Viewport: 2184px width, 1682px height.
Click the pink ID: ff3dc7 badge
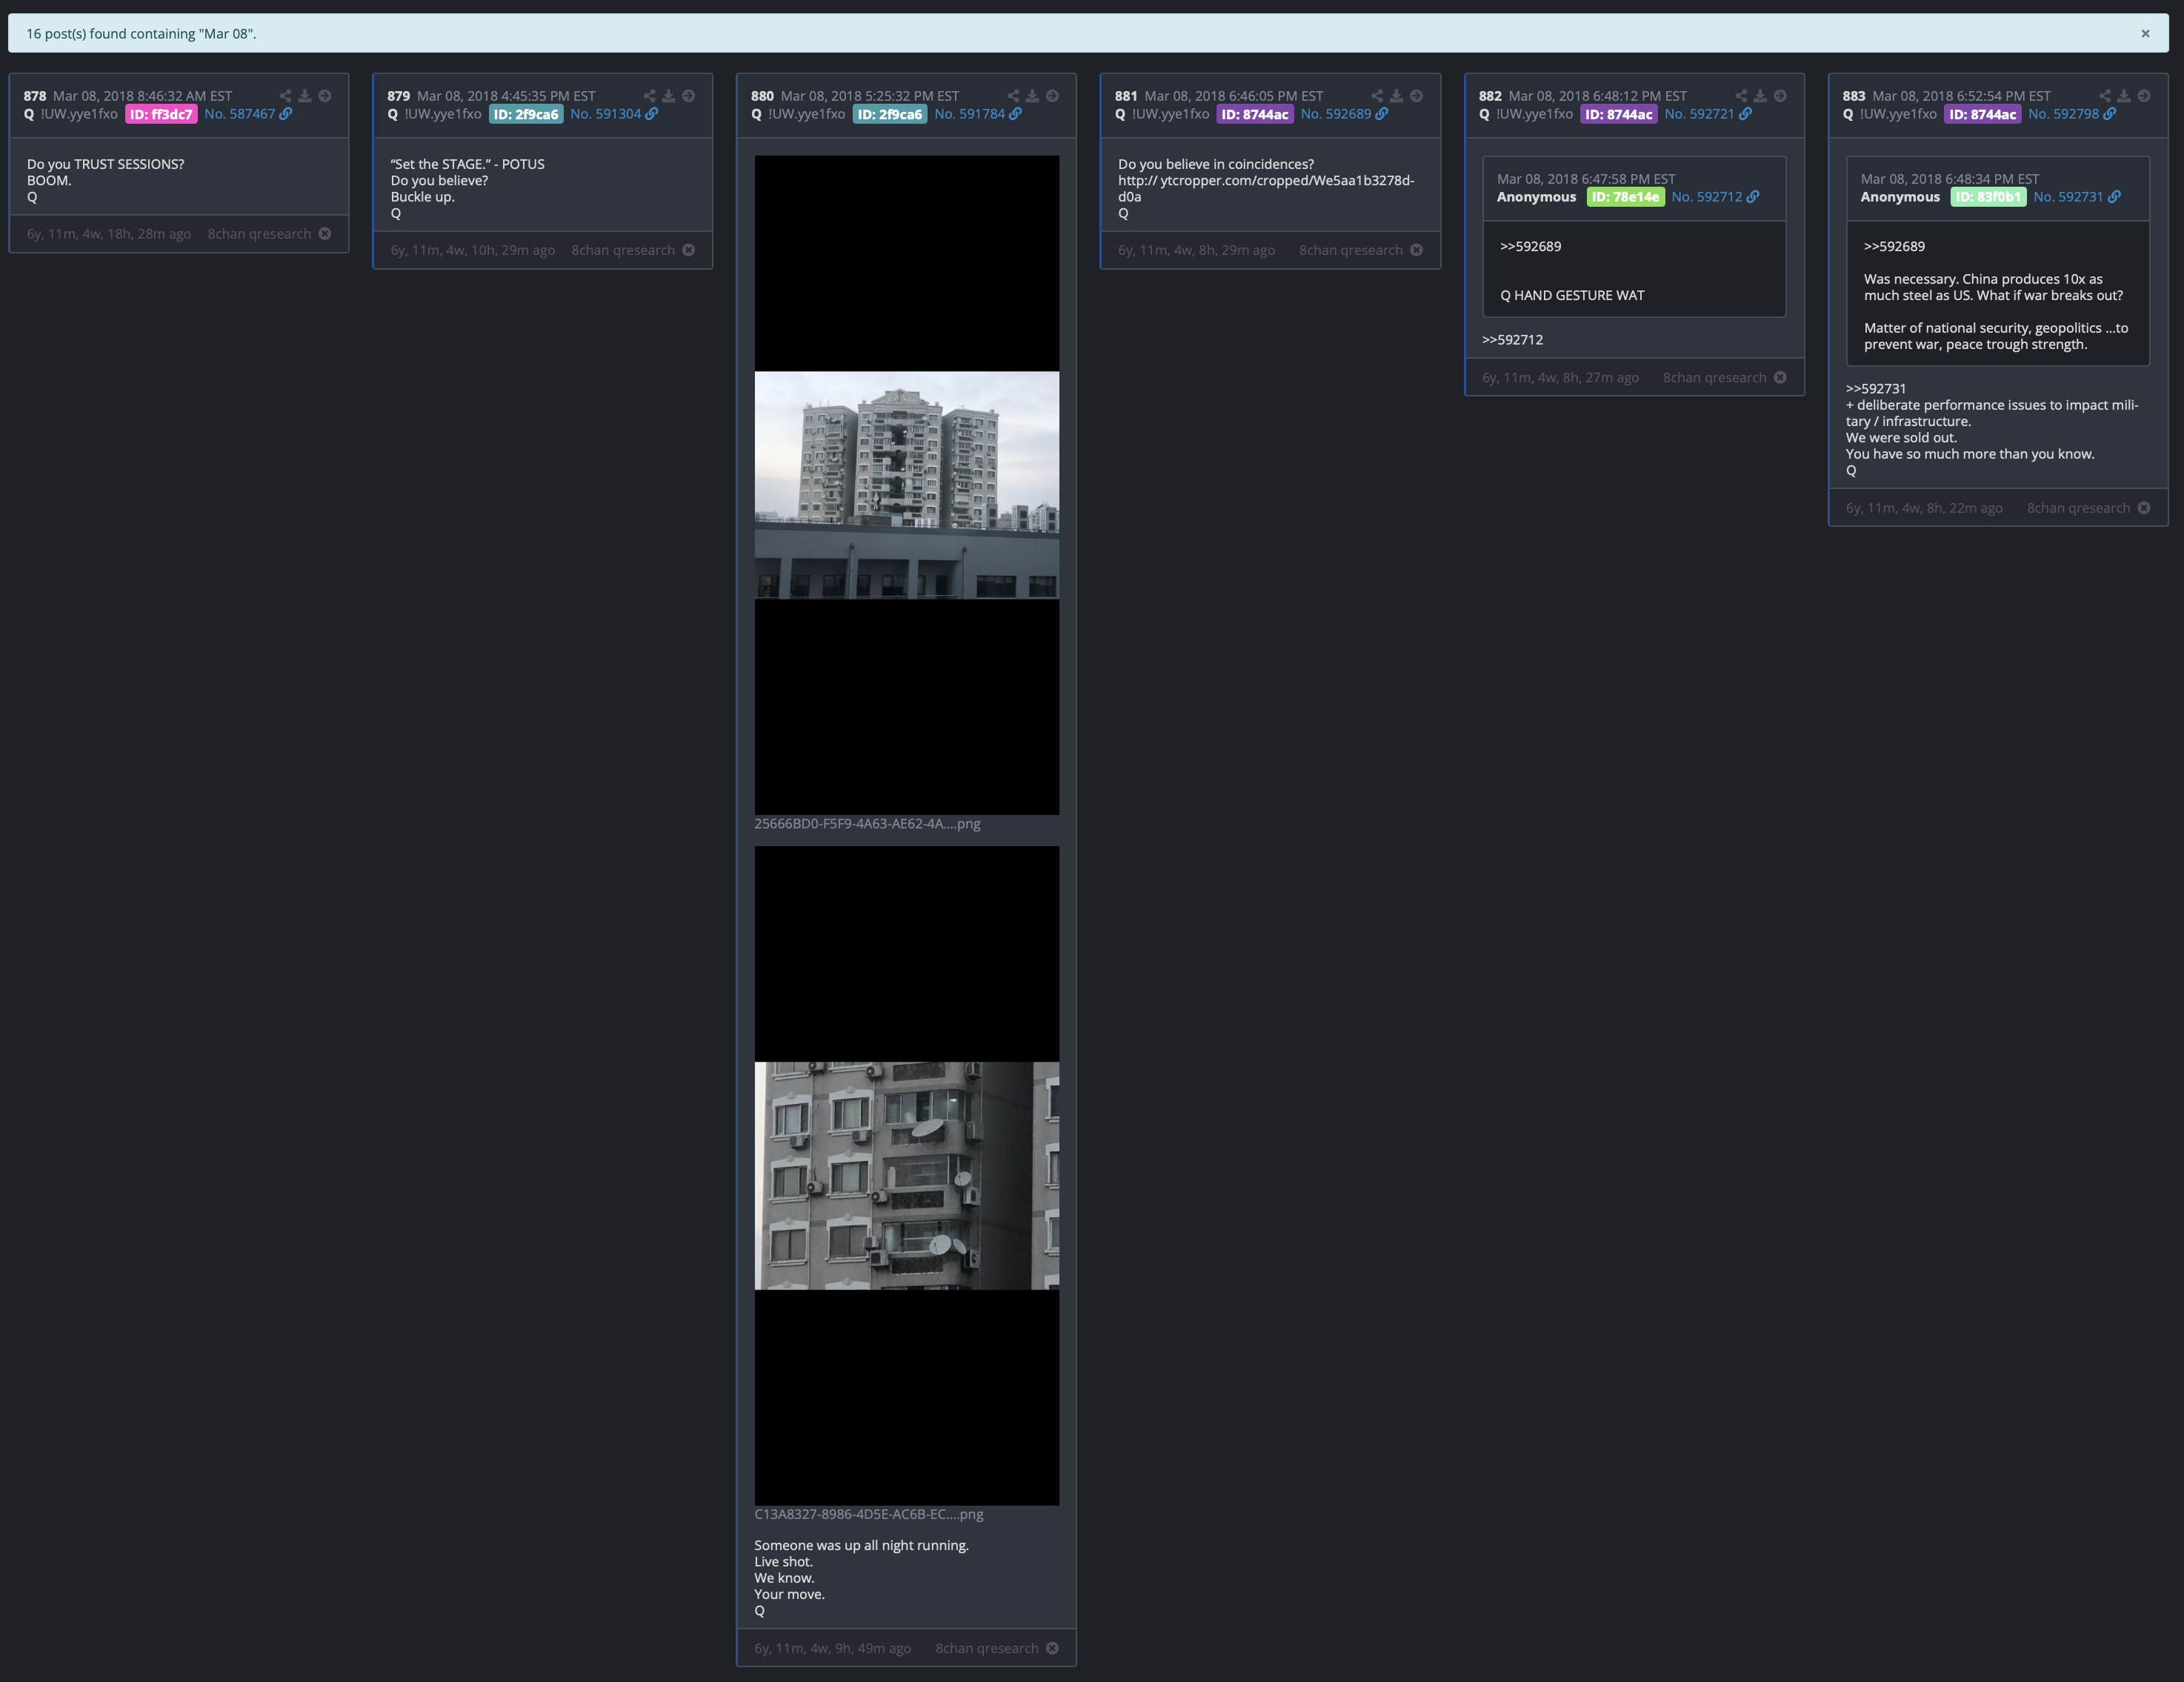coord(161,114)
